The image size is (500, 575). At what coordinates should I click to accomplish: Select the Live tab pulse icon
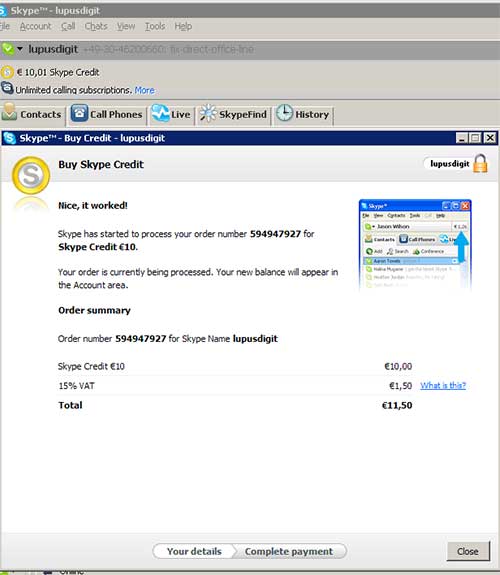click(x=160, y=113)
